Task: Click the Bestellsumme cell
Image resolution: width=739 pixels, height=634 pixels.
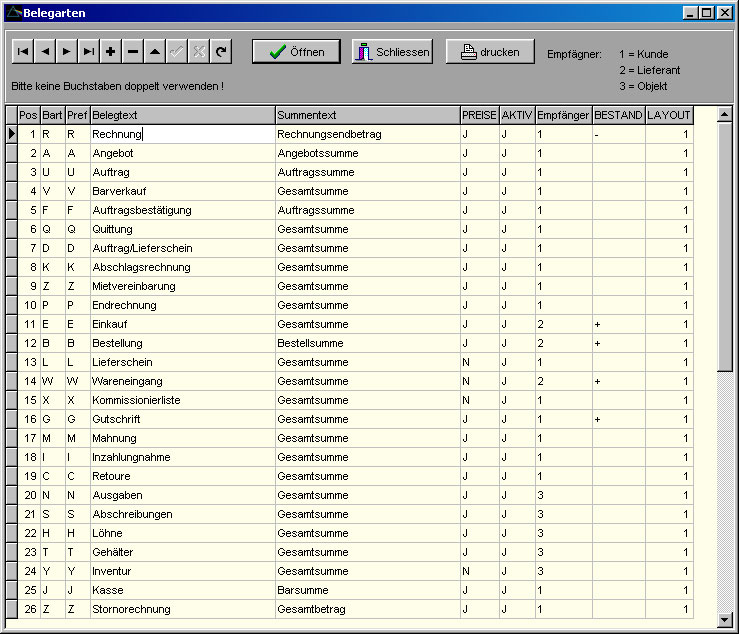Action: (x=368, y=343)
